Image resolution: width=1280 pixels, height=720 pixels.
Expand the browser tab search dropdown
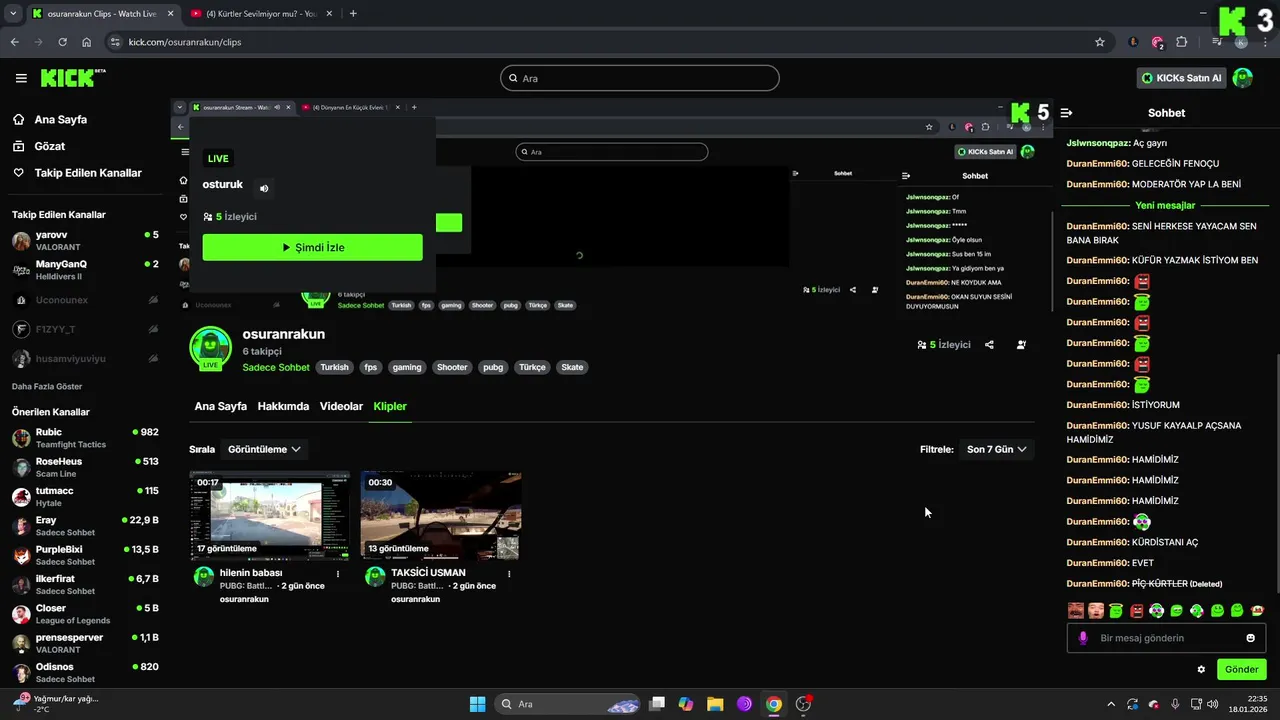[12, 14]
